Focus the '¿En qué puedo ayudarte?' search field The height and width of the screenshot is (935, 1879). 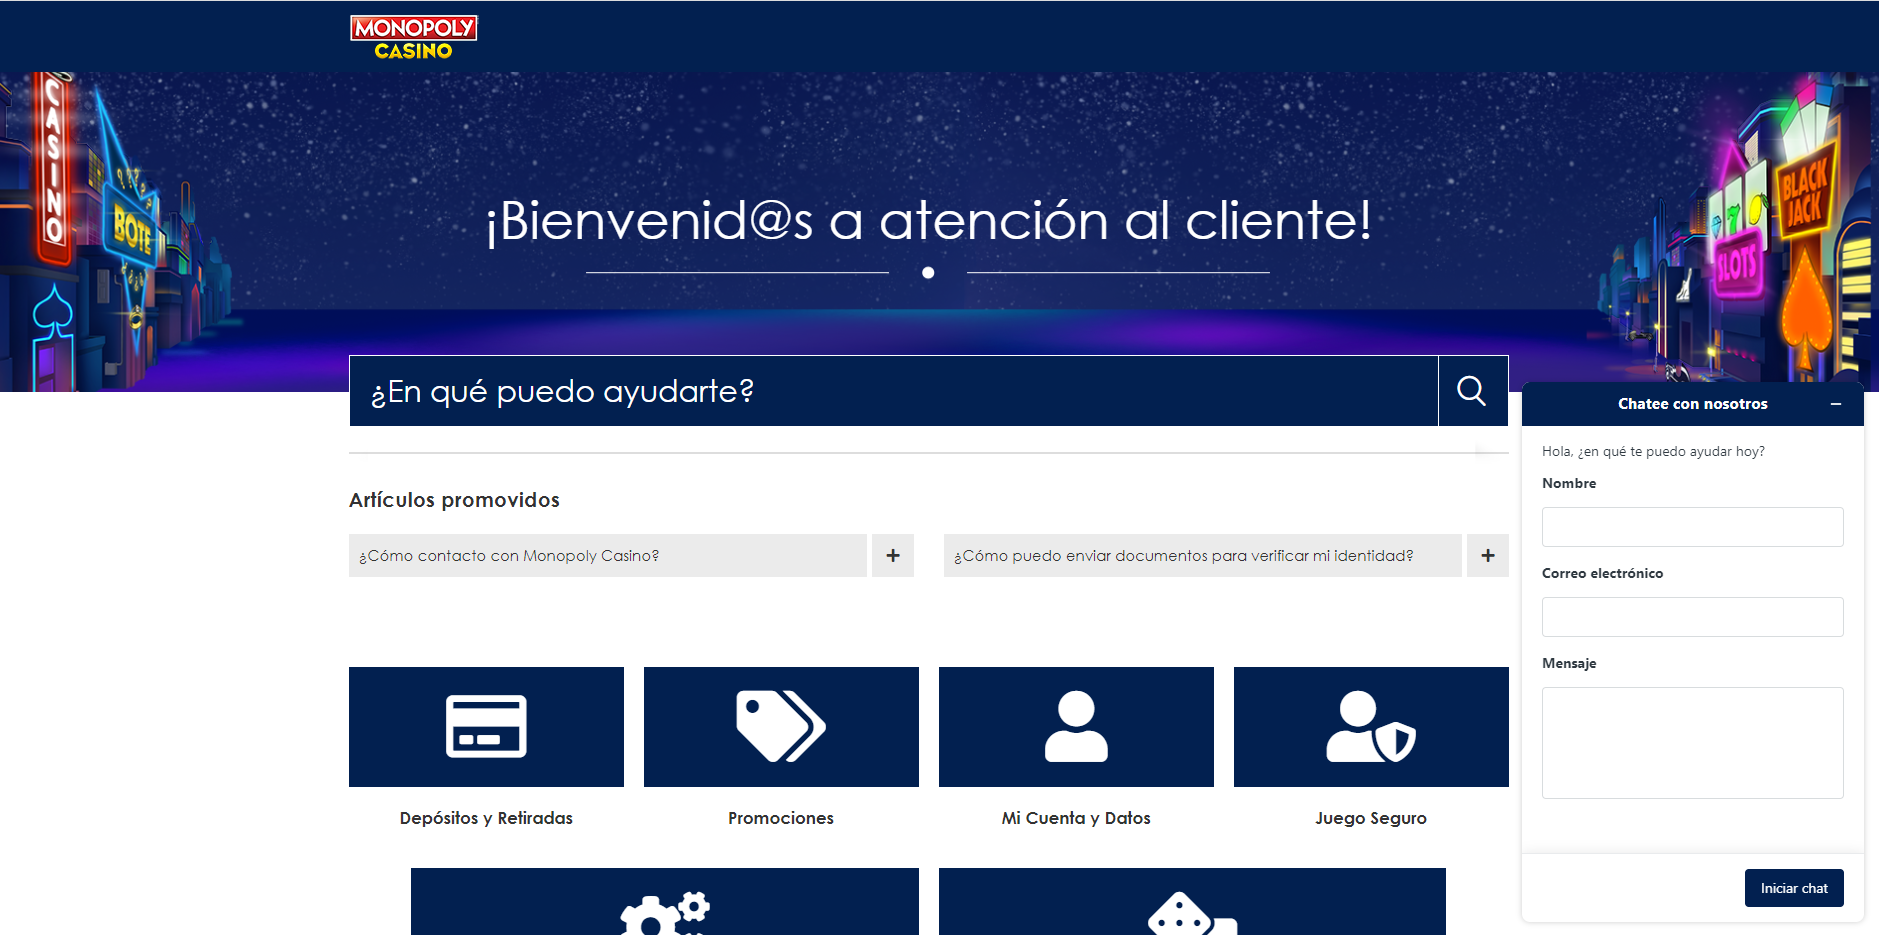tap(894, 391)
